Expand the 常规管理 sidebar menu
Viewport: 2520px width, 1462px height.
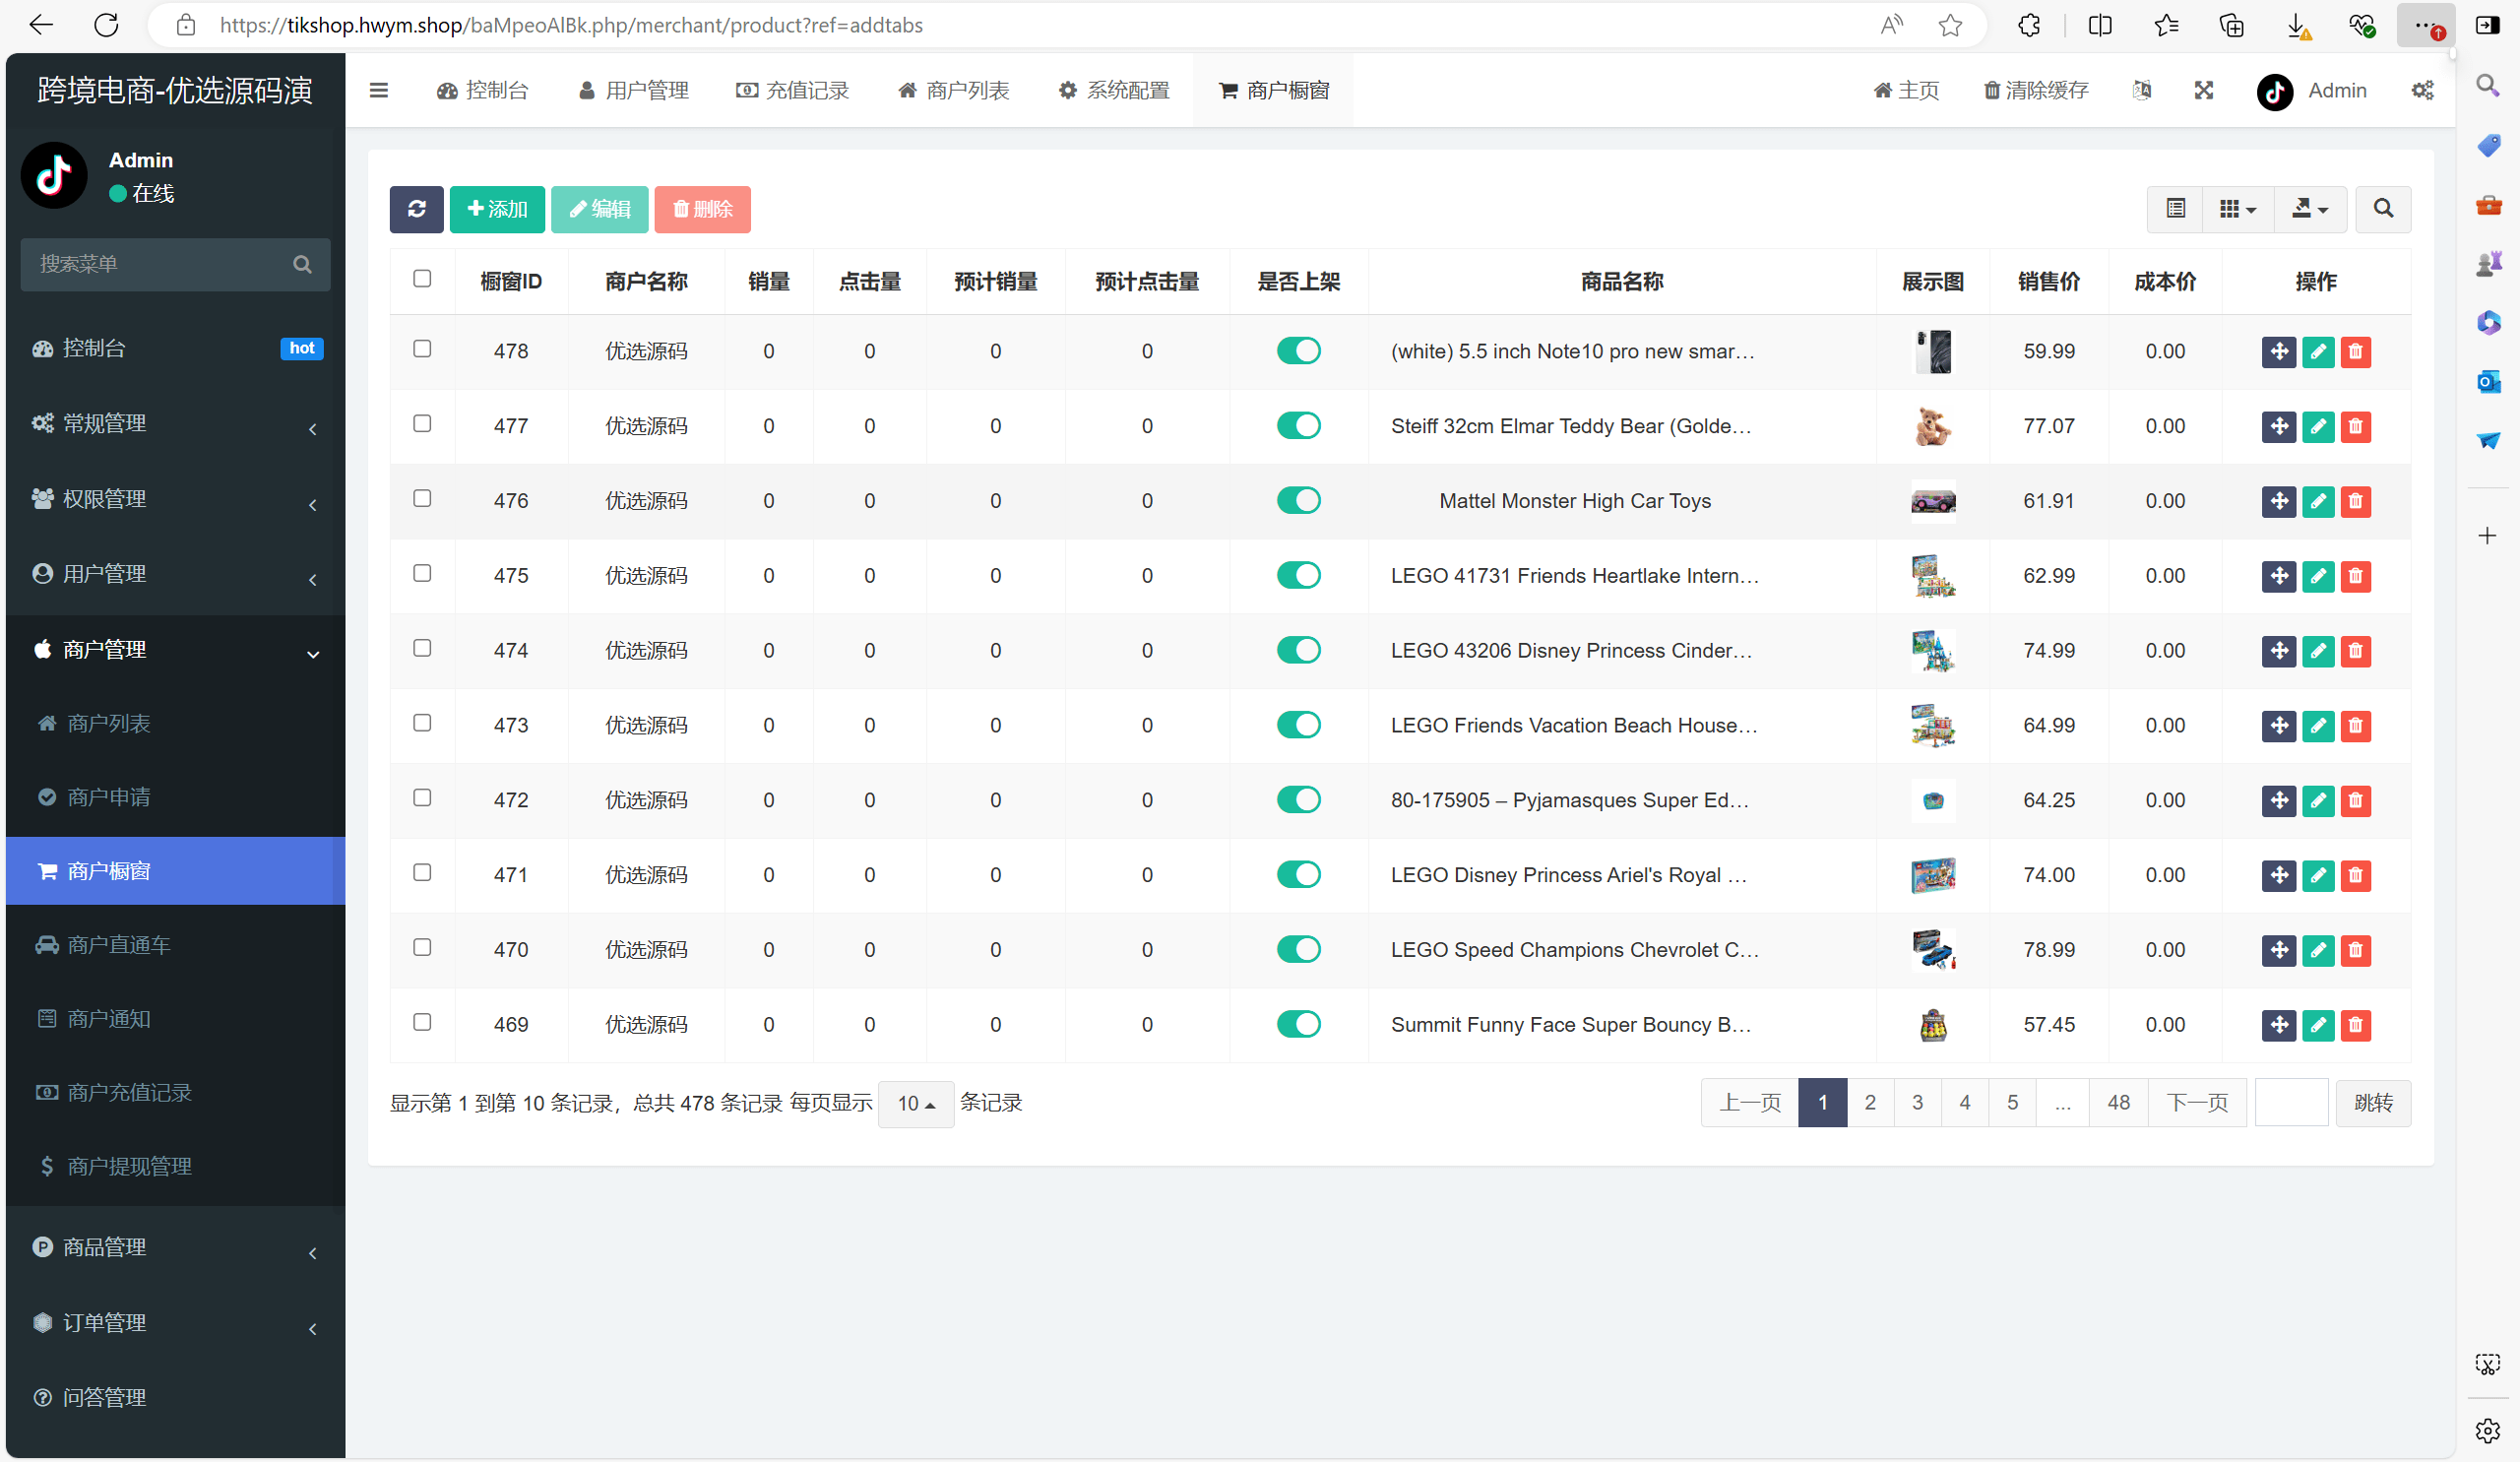point(175,424)
